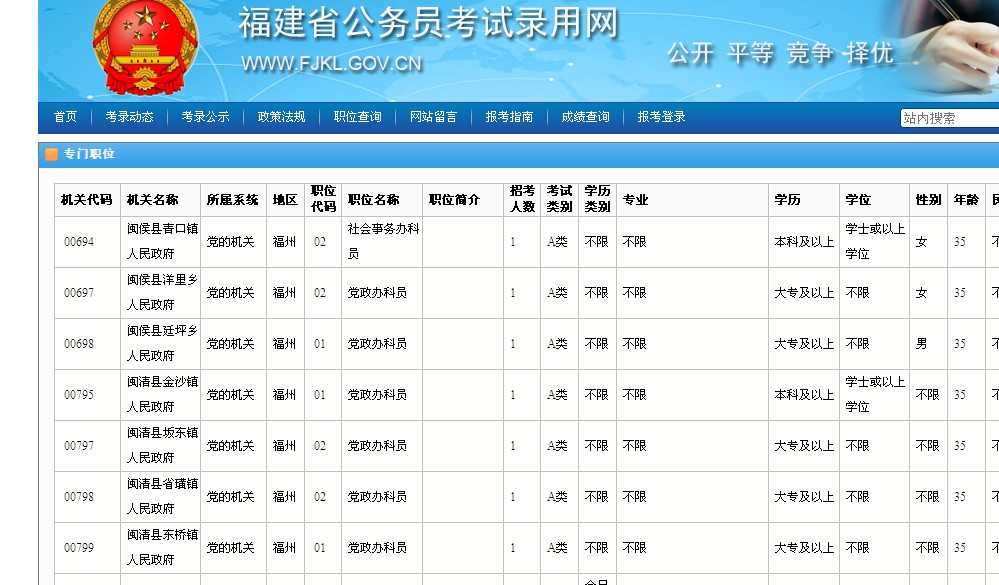Click the 报考登录 login entry

pyautogui.click(x=662, y=116)
